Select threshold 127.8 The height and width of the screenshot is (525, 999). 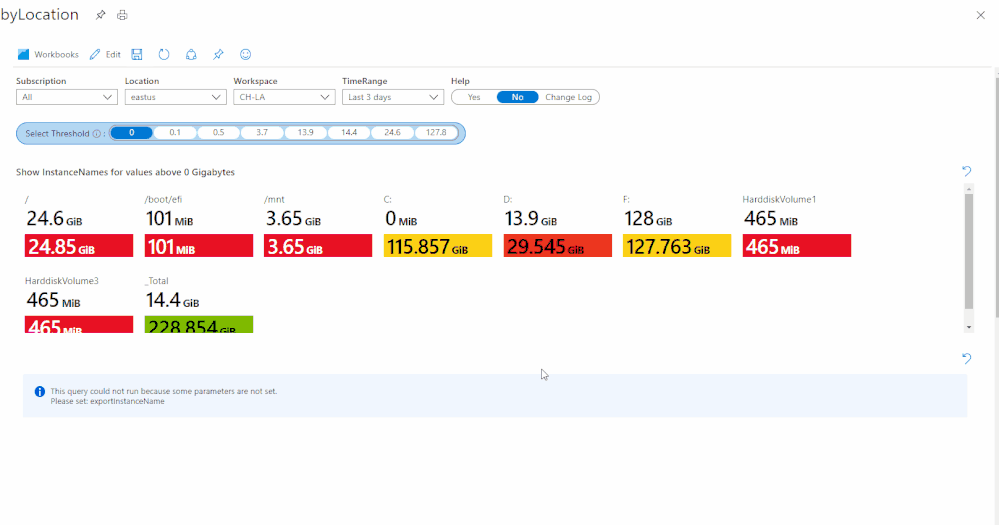pos(436,133)
